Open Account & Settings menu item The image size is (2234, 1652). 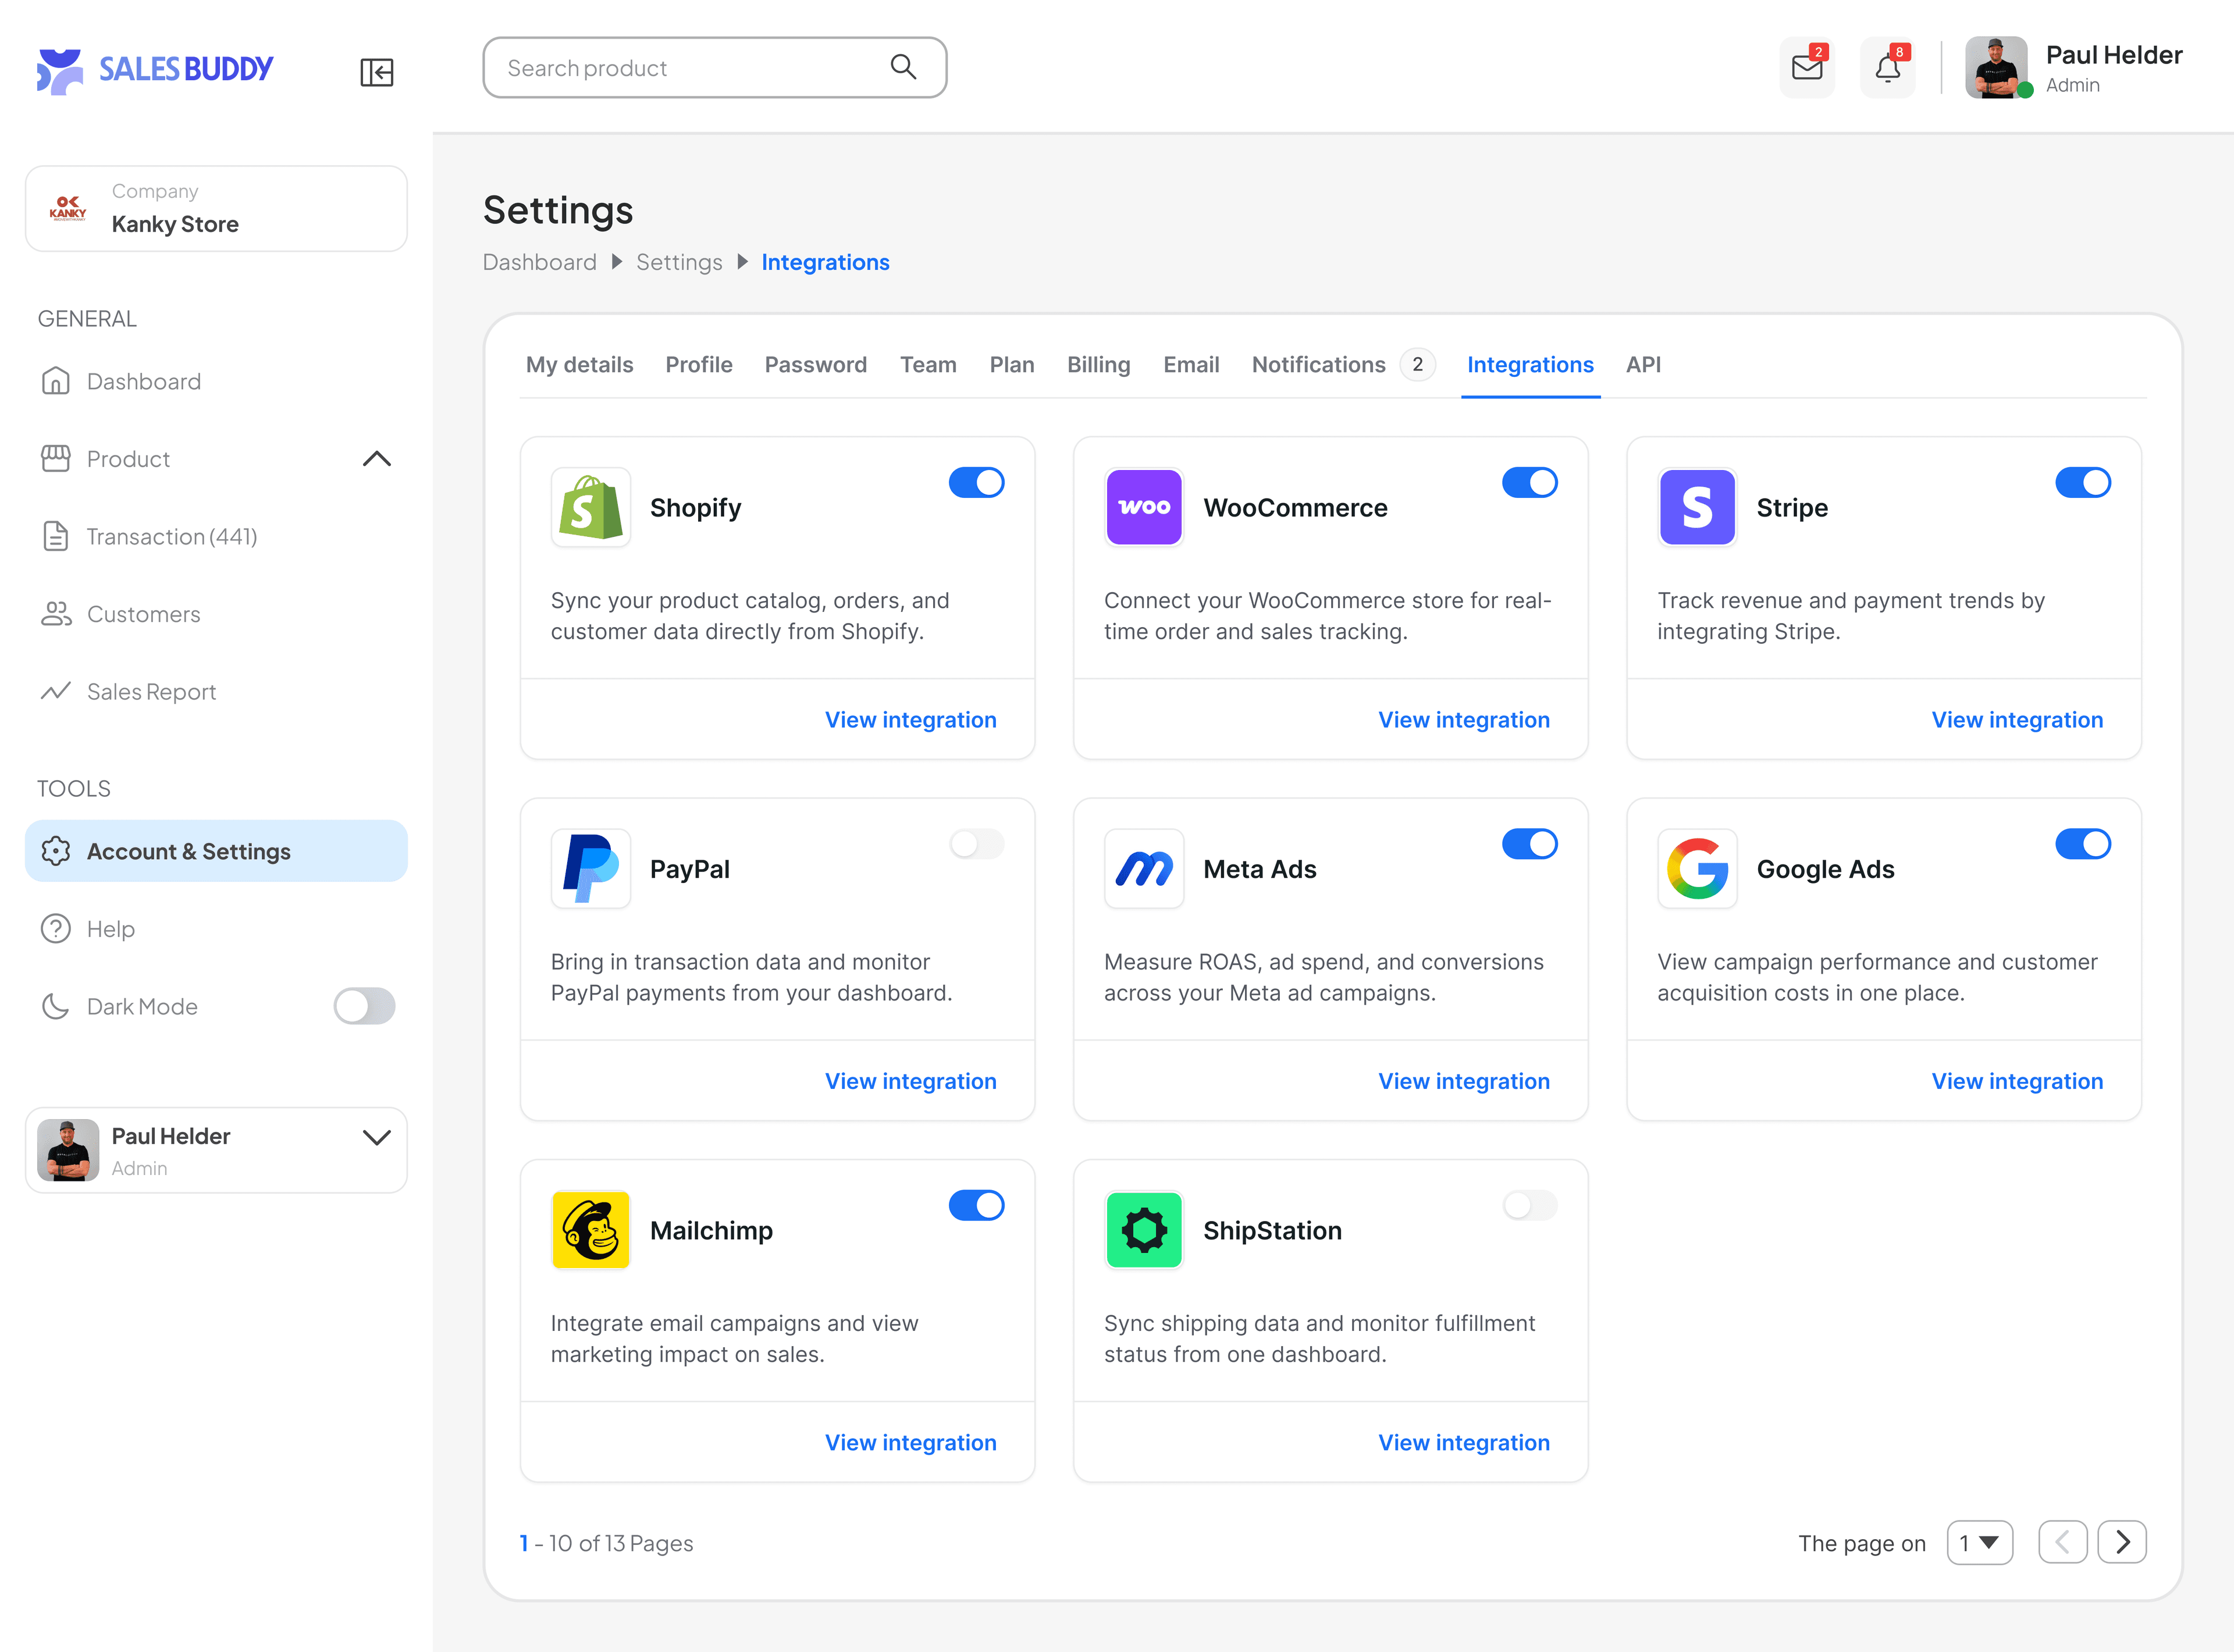216,851
